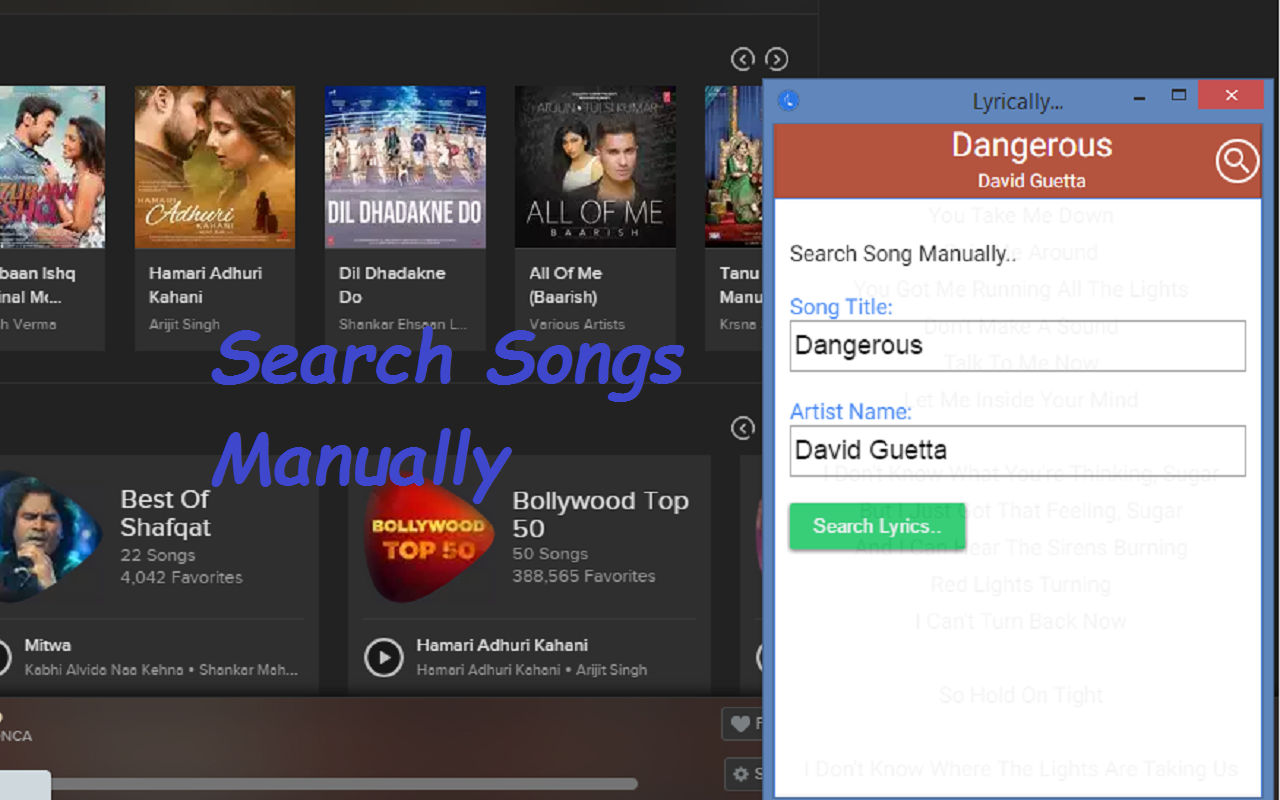Click the '50 Songs' count text
1280x800 pixels.
[x=550, y=554]
